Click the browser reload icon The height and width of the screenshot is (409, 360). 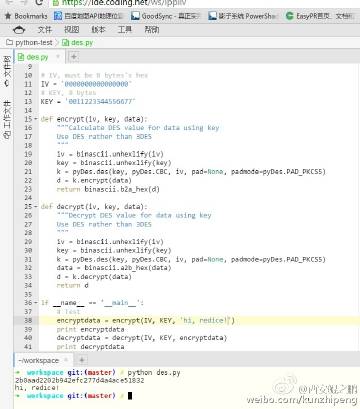point(39,3)
